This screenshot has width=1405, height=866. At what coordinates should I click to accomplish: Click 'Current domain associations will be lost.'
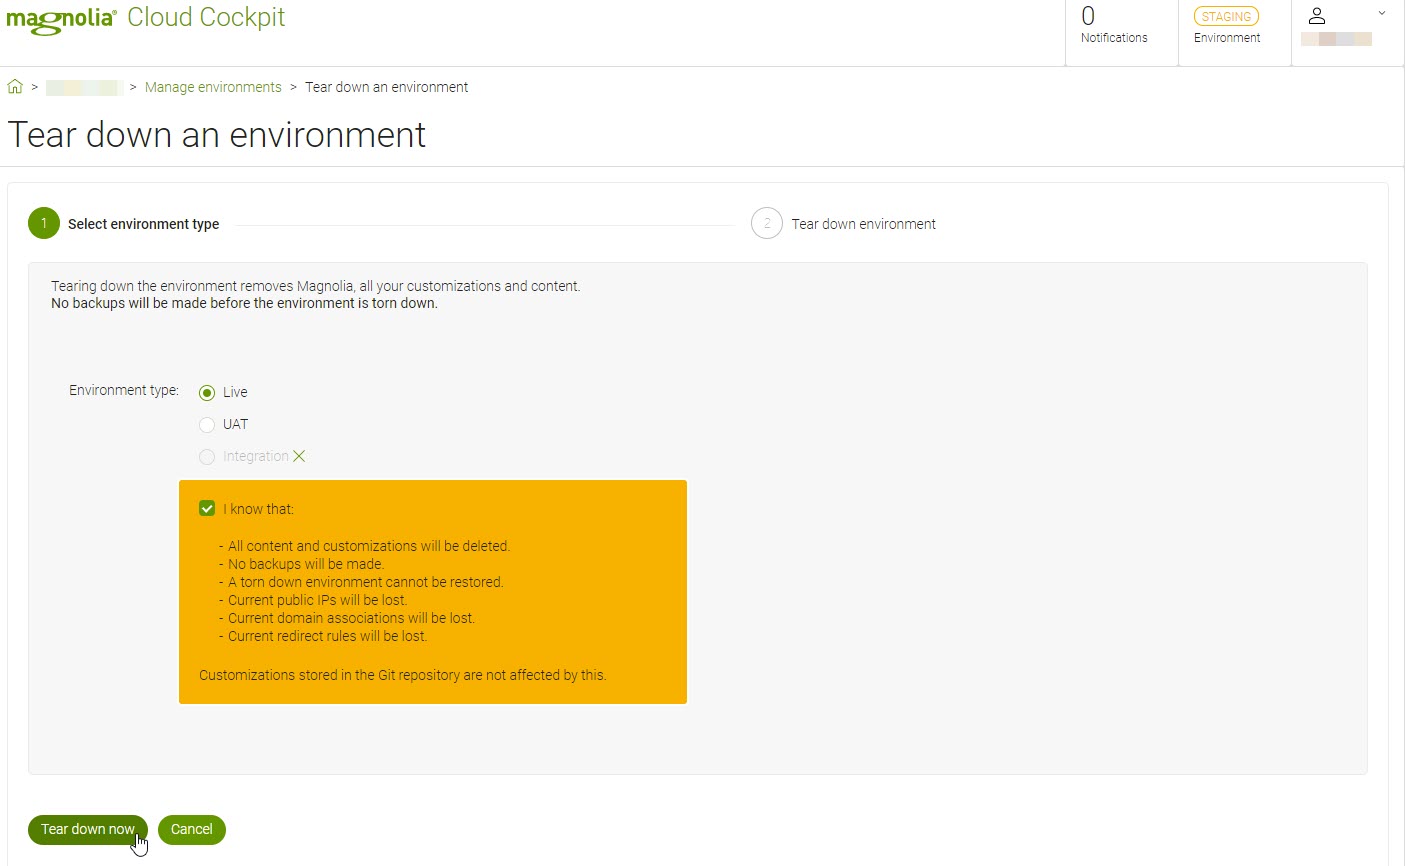click(351, 618)
